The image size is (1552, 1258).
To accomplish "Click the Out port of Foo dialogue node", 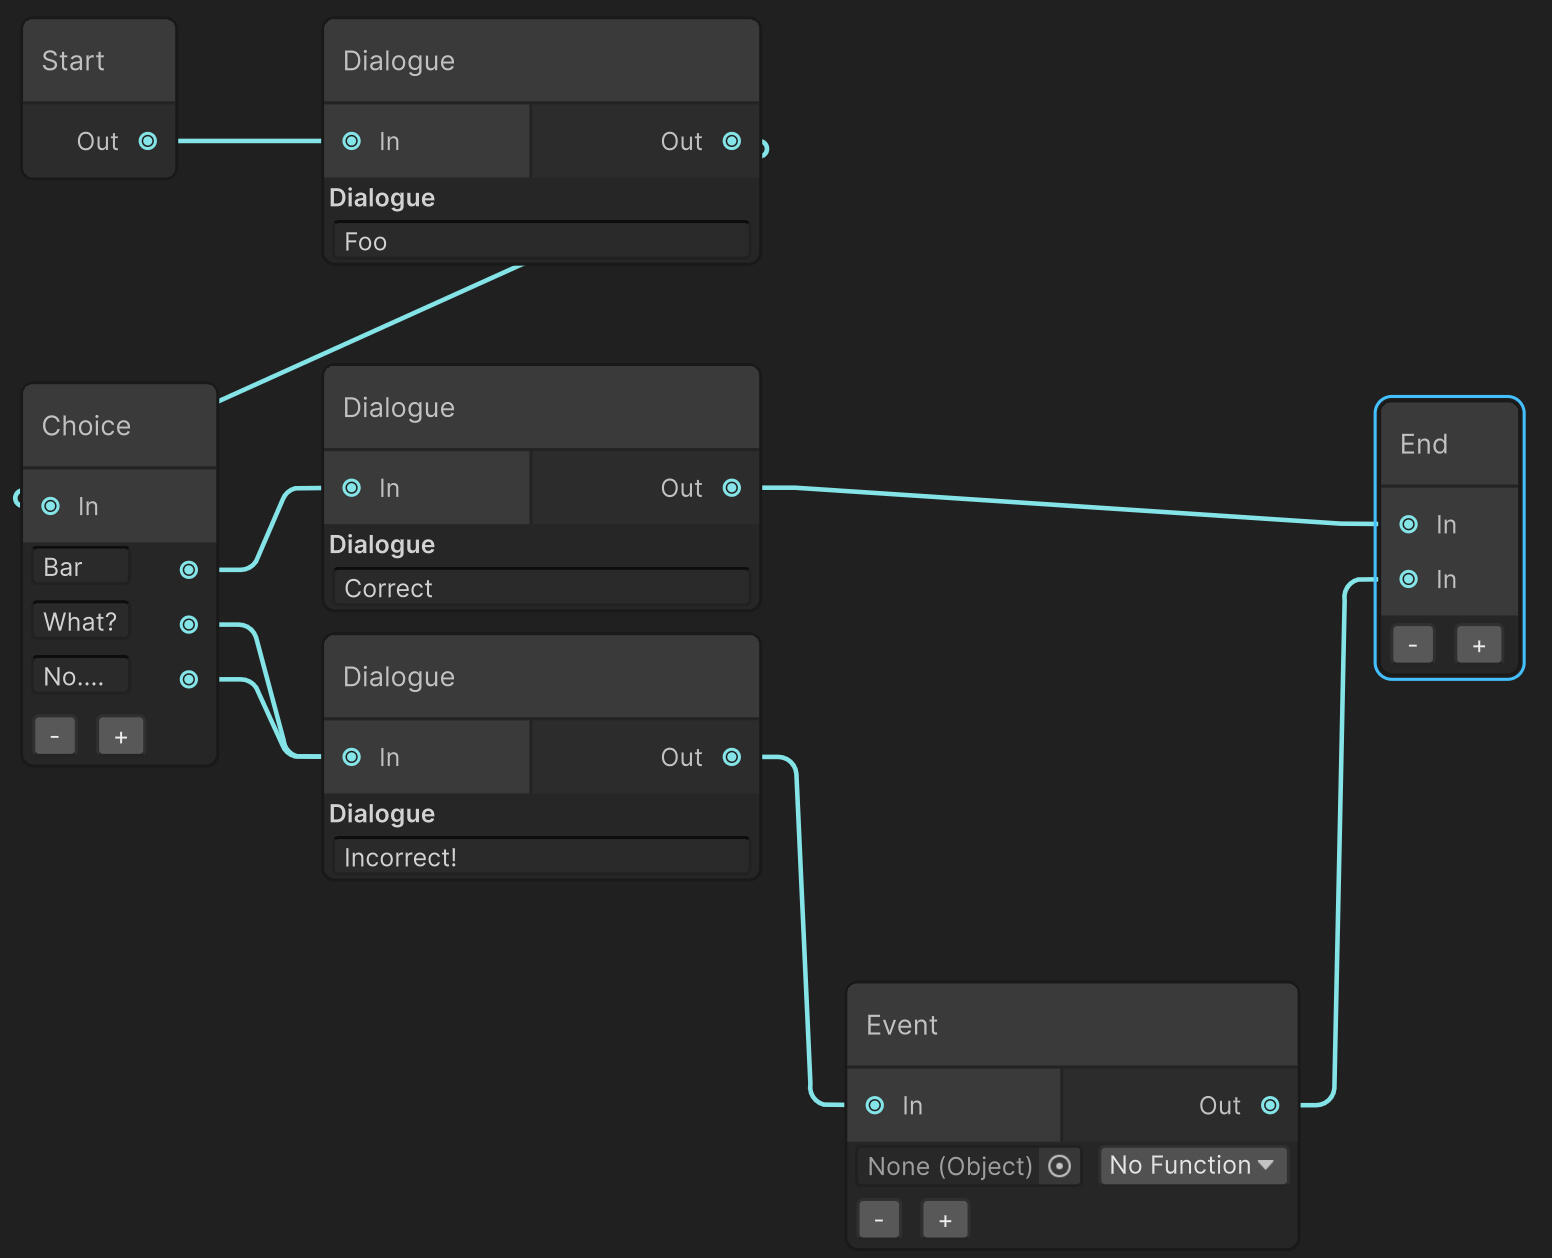I will click(732, 141).
